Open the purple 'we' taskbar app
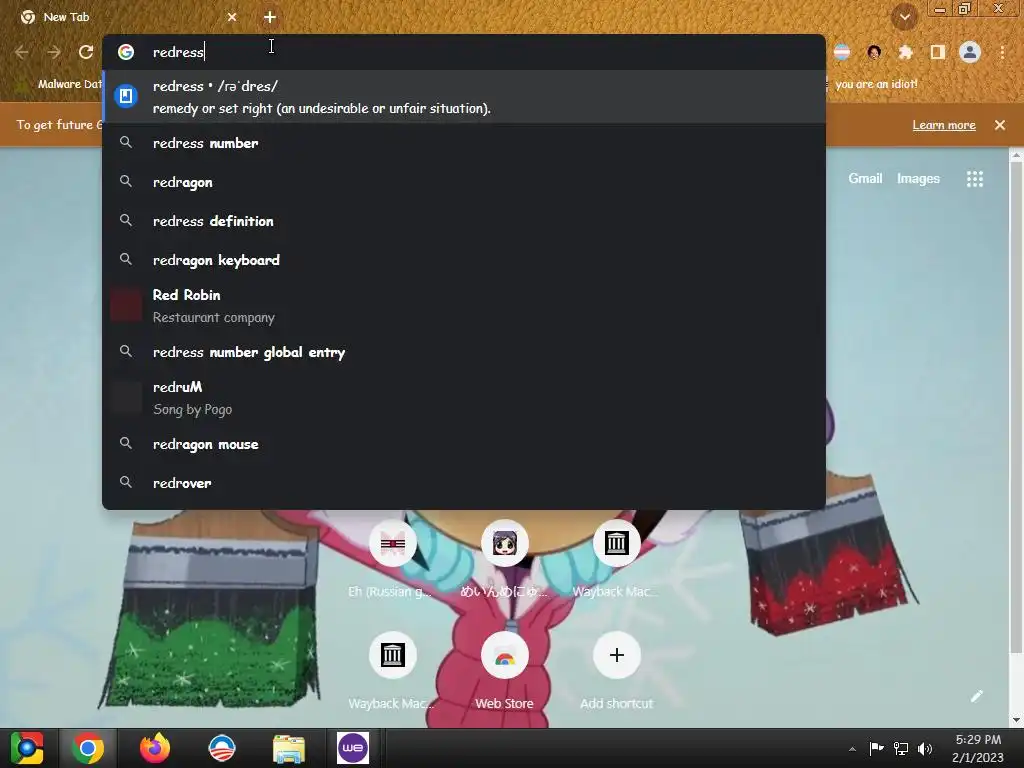The width and height of the screenshot is (1024, 768). tap(353, 748)
